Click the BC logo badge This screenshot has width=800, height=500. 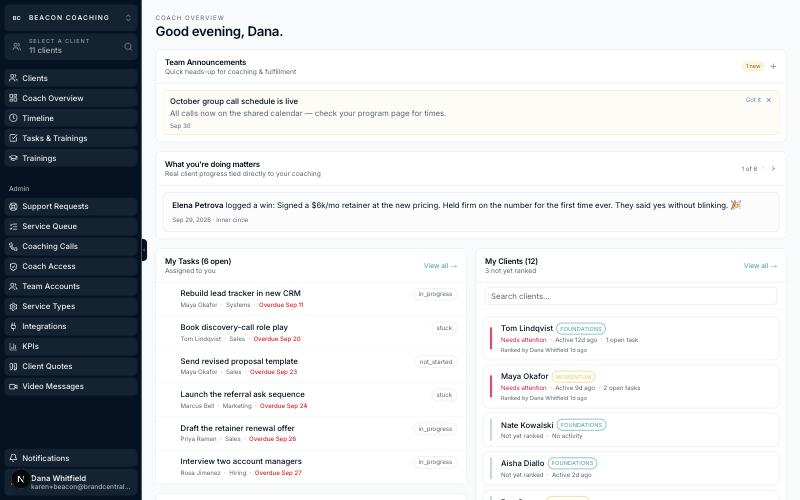tap(16, 17)
